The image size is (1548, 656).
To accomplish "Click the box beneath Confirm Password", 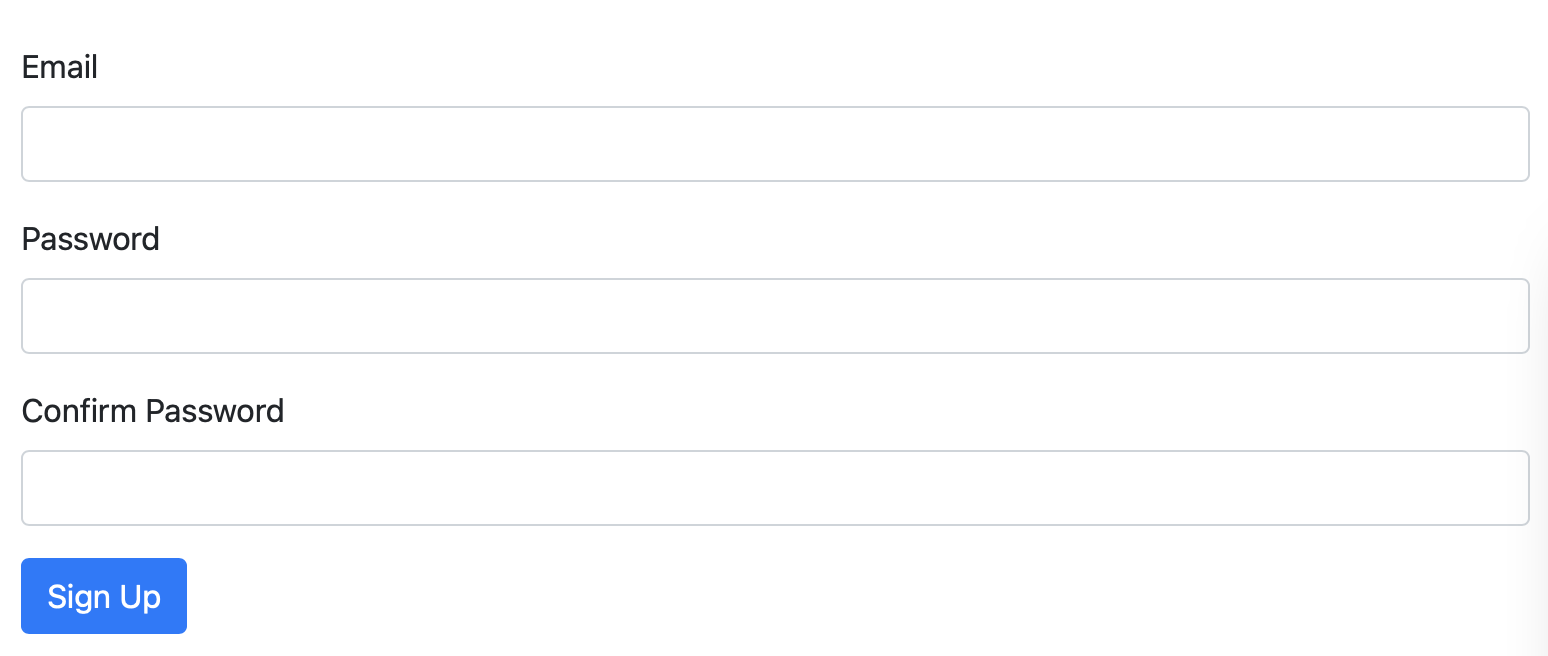I will [775, 488].
